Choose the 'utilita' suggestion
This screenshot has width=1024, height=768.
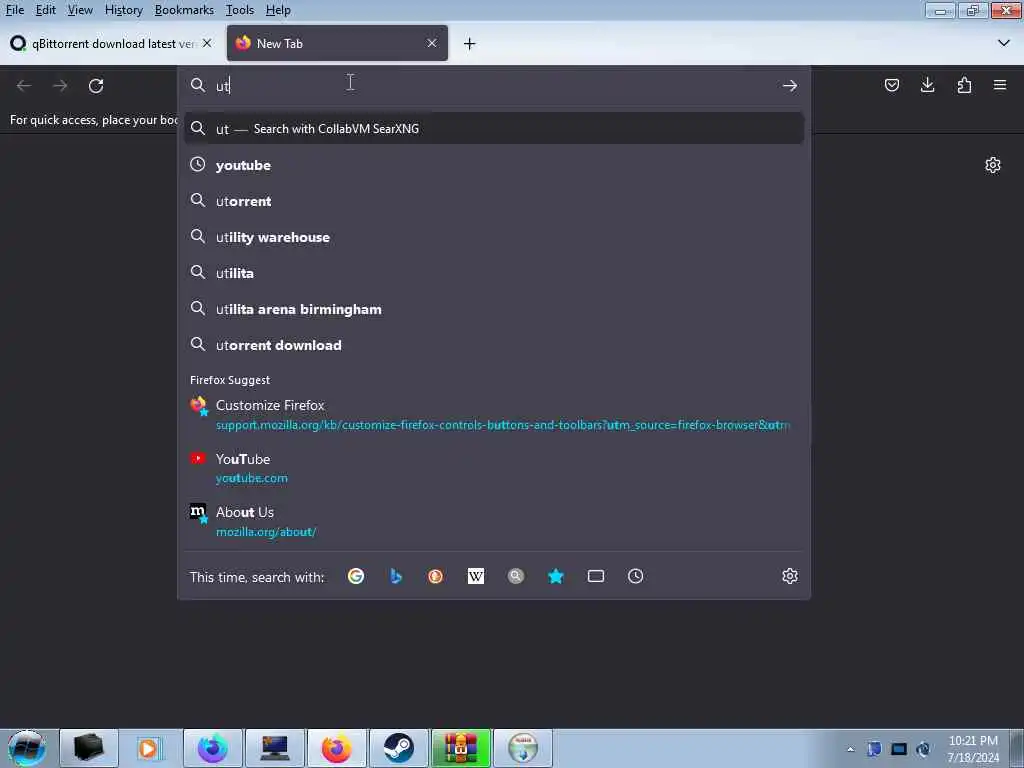click(x=494, y=273)
